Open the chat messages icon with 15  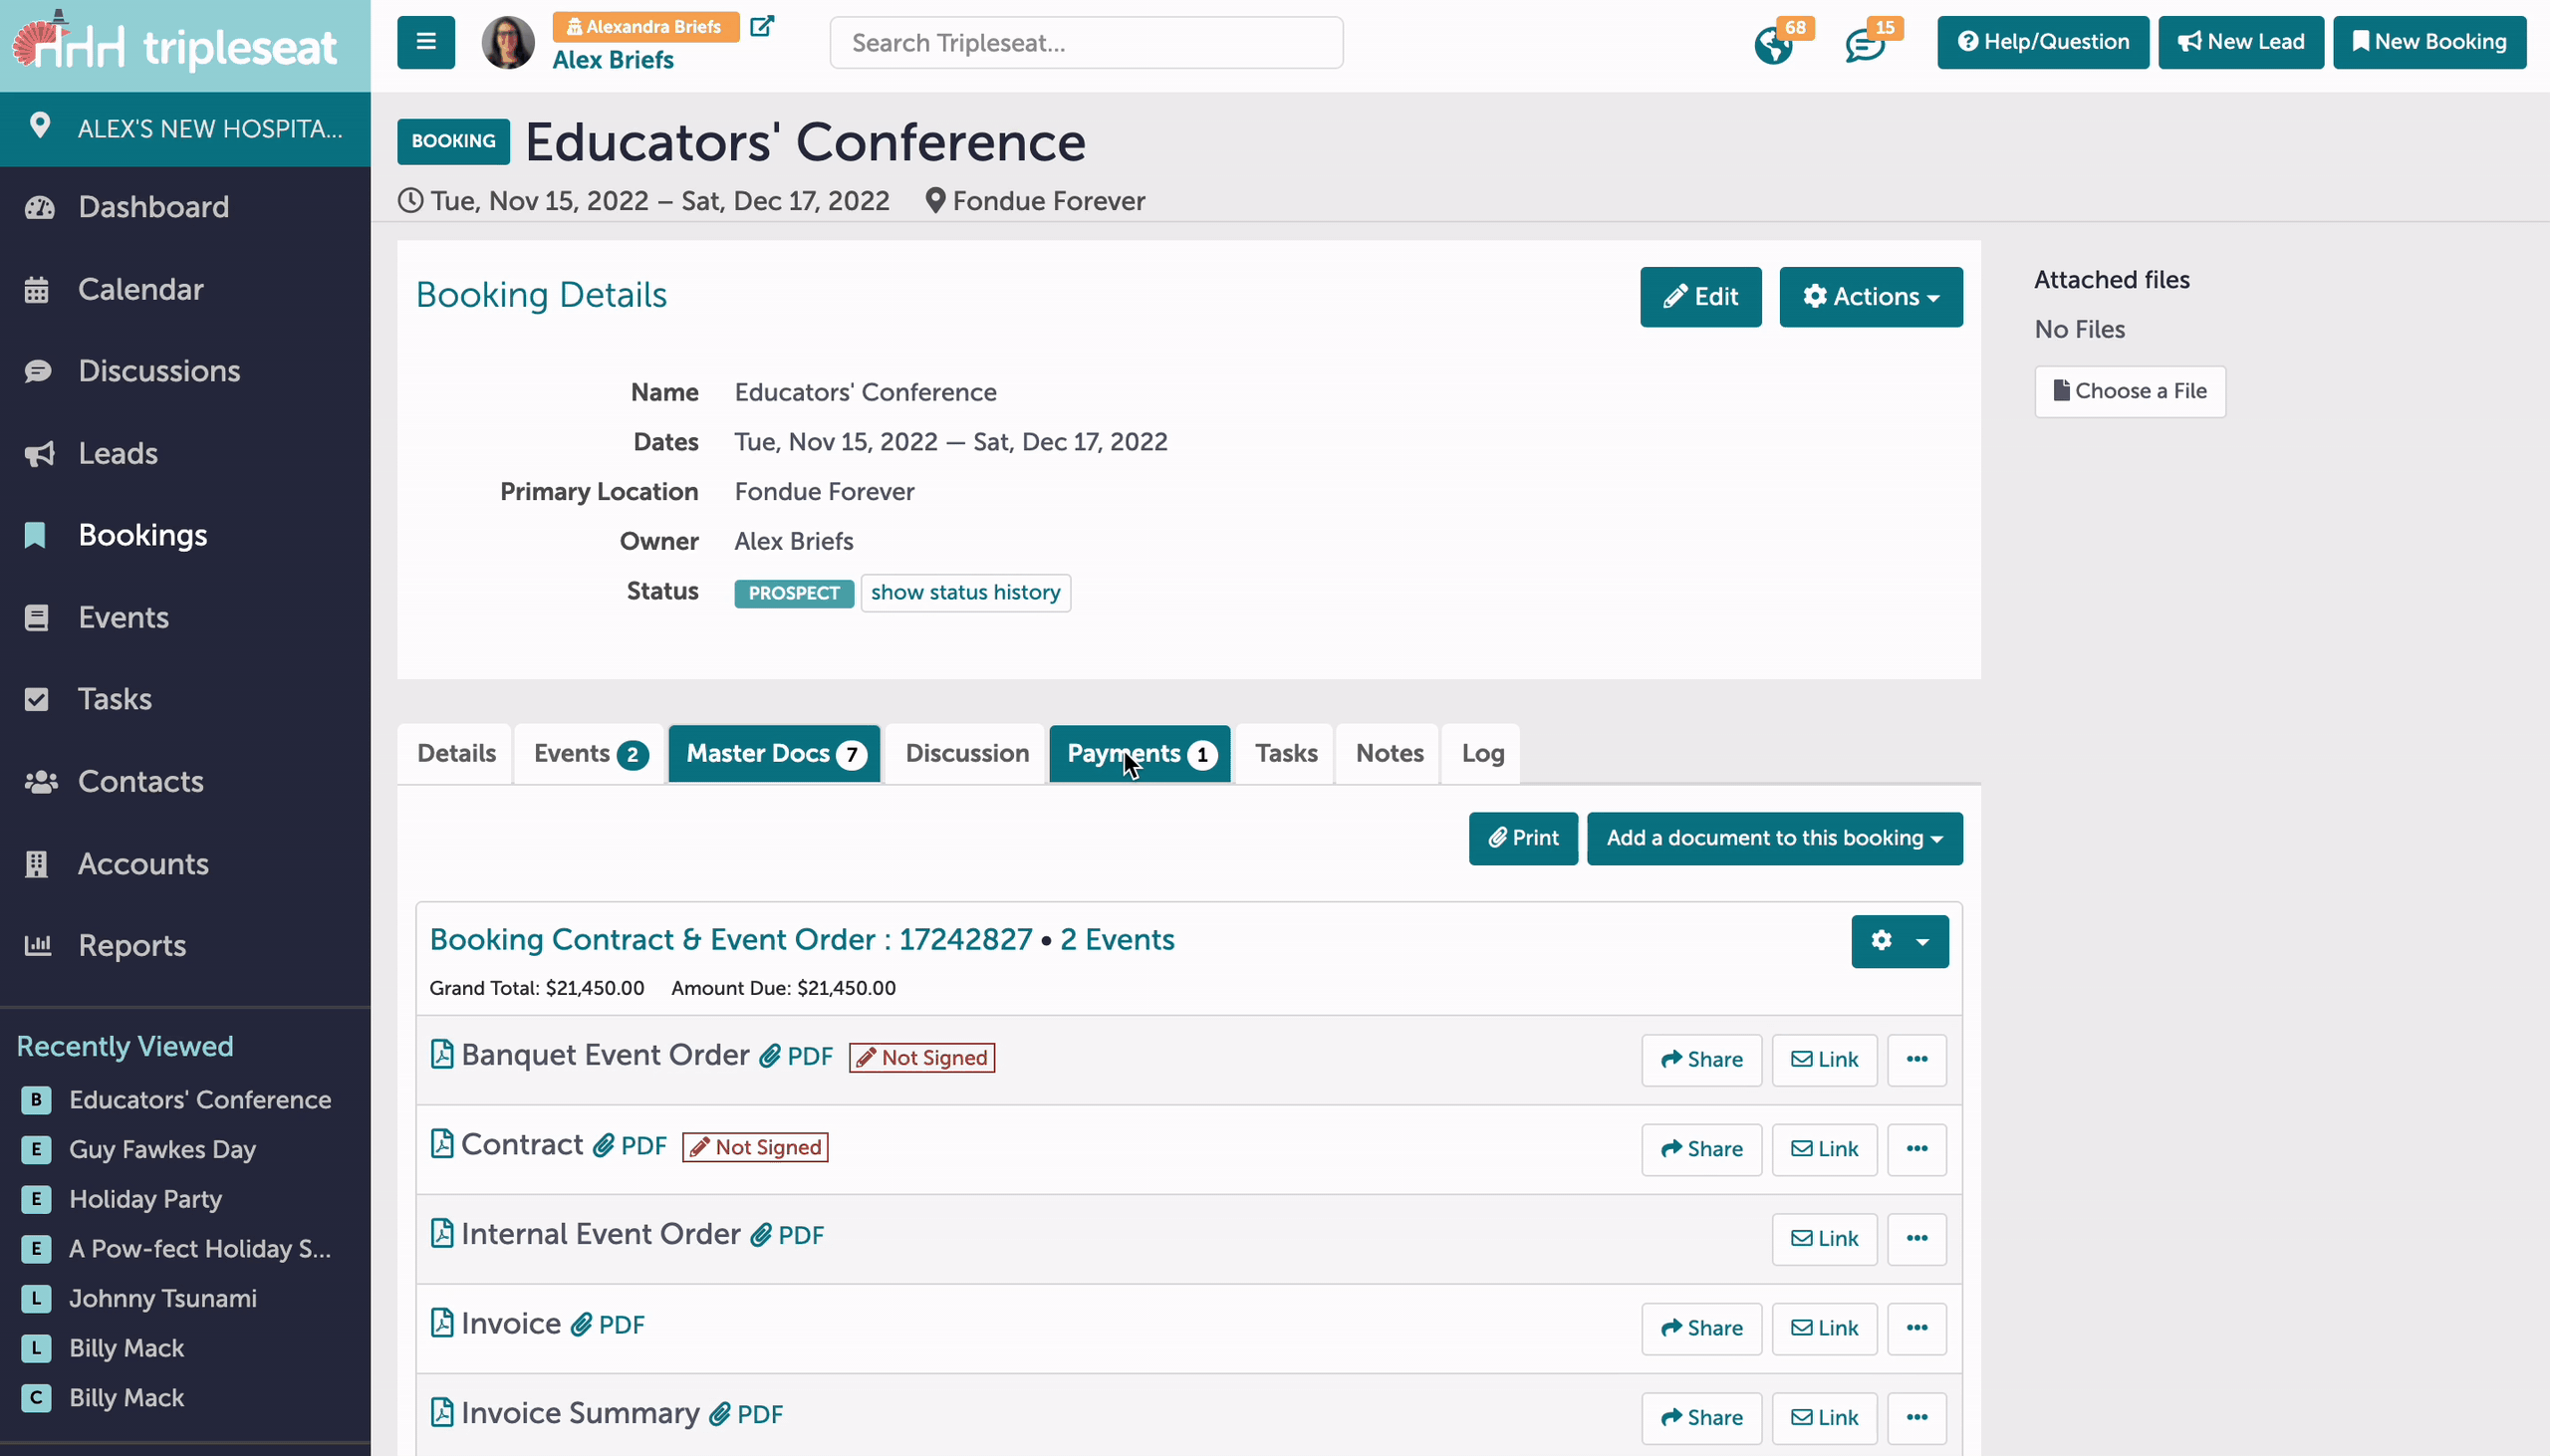tap(1865, 45)
